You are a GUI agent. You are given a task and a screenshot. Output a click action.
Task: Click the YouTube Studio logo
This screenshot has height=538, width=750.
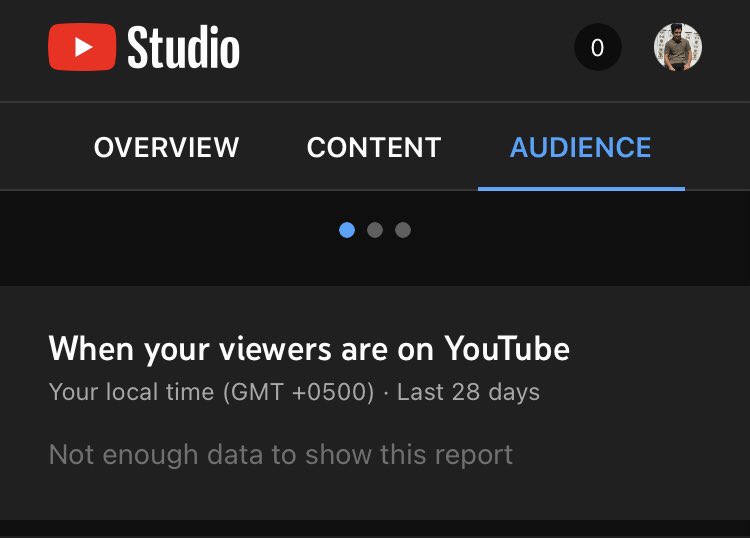point(144,47)
